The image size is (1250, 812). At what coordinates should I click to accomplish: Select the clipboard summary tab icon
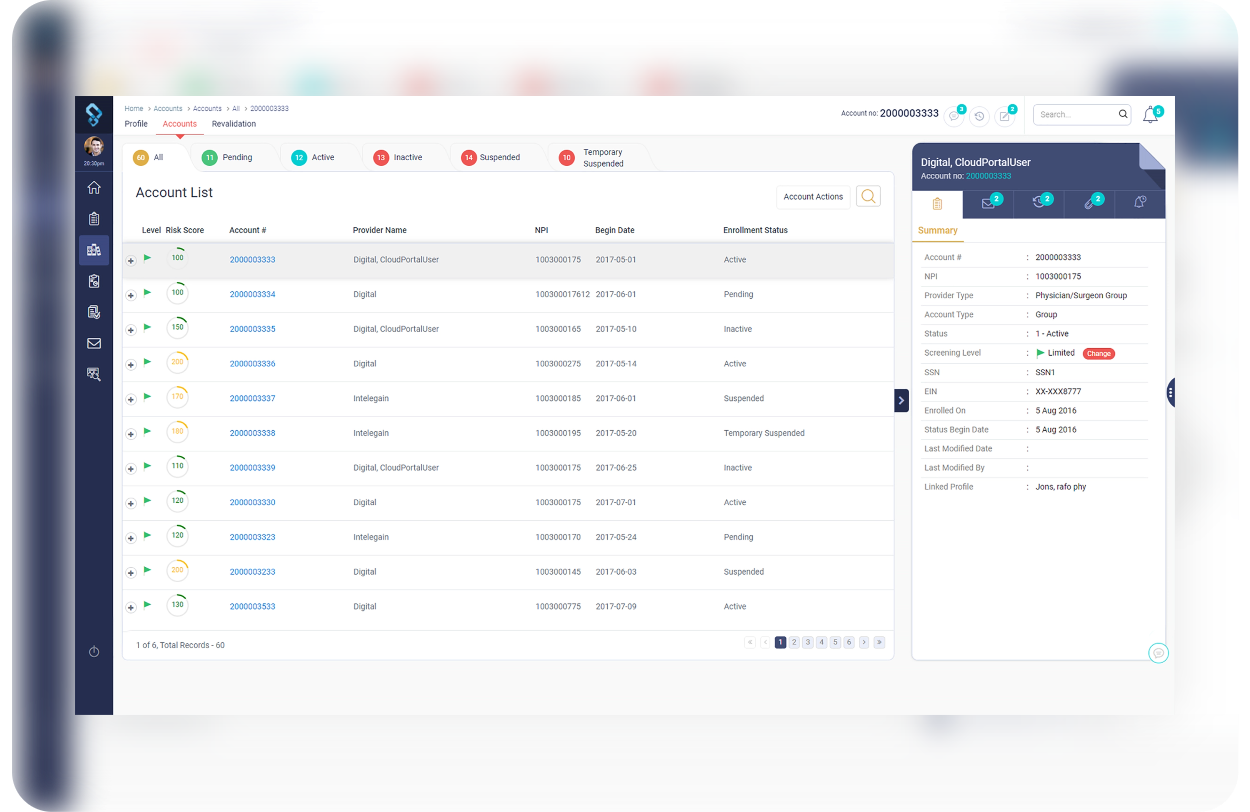937,203
